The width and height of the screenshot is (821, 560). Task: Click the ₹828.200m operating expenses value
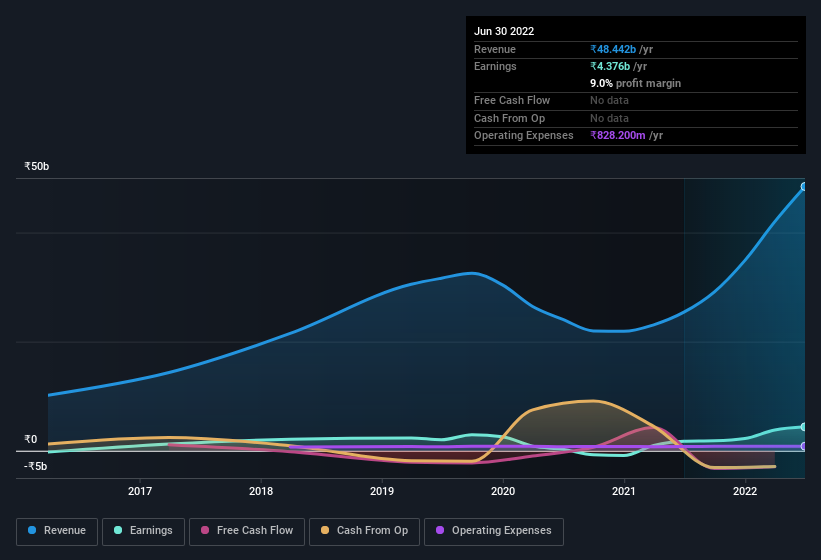click(x=617, y=136)
